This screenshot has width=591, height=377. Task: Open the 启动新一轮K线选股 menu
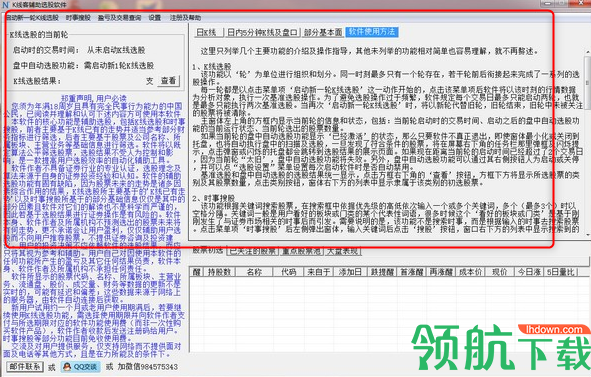click(x=32, y=18)
